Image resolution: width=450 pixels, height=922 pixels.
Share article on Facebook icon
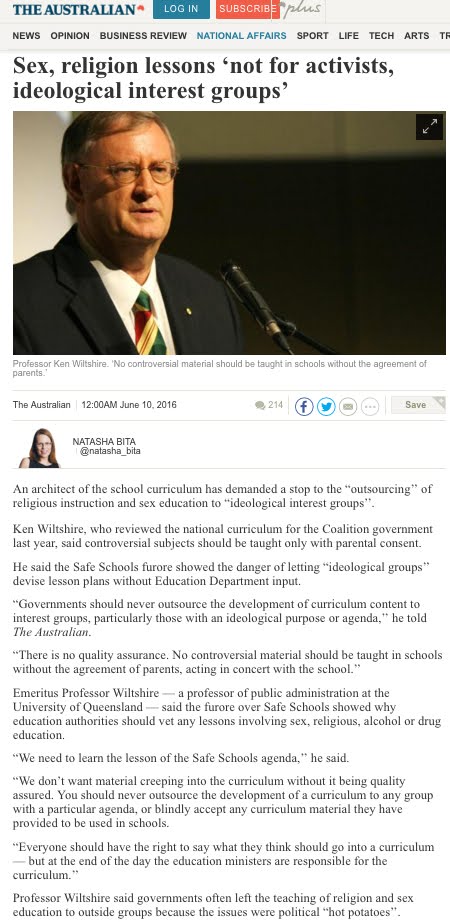[x=304, y=406]
